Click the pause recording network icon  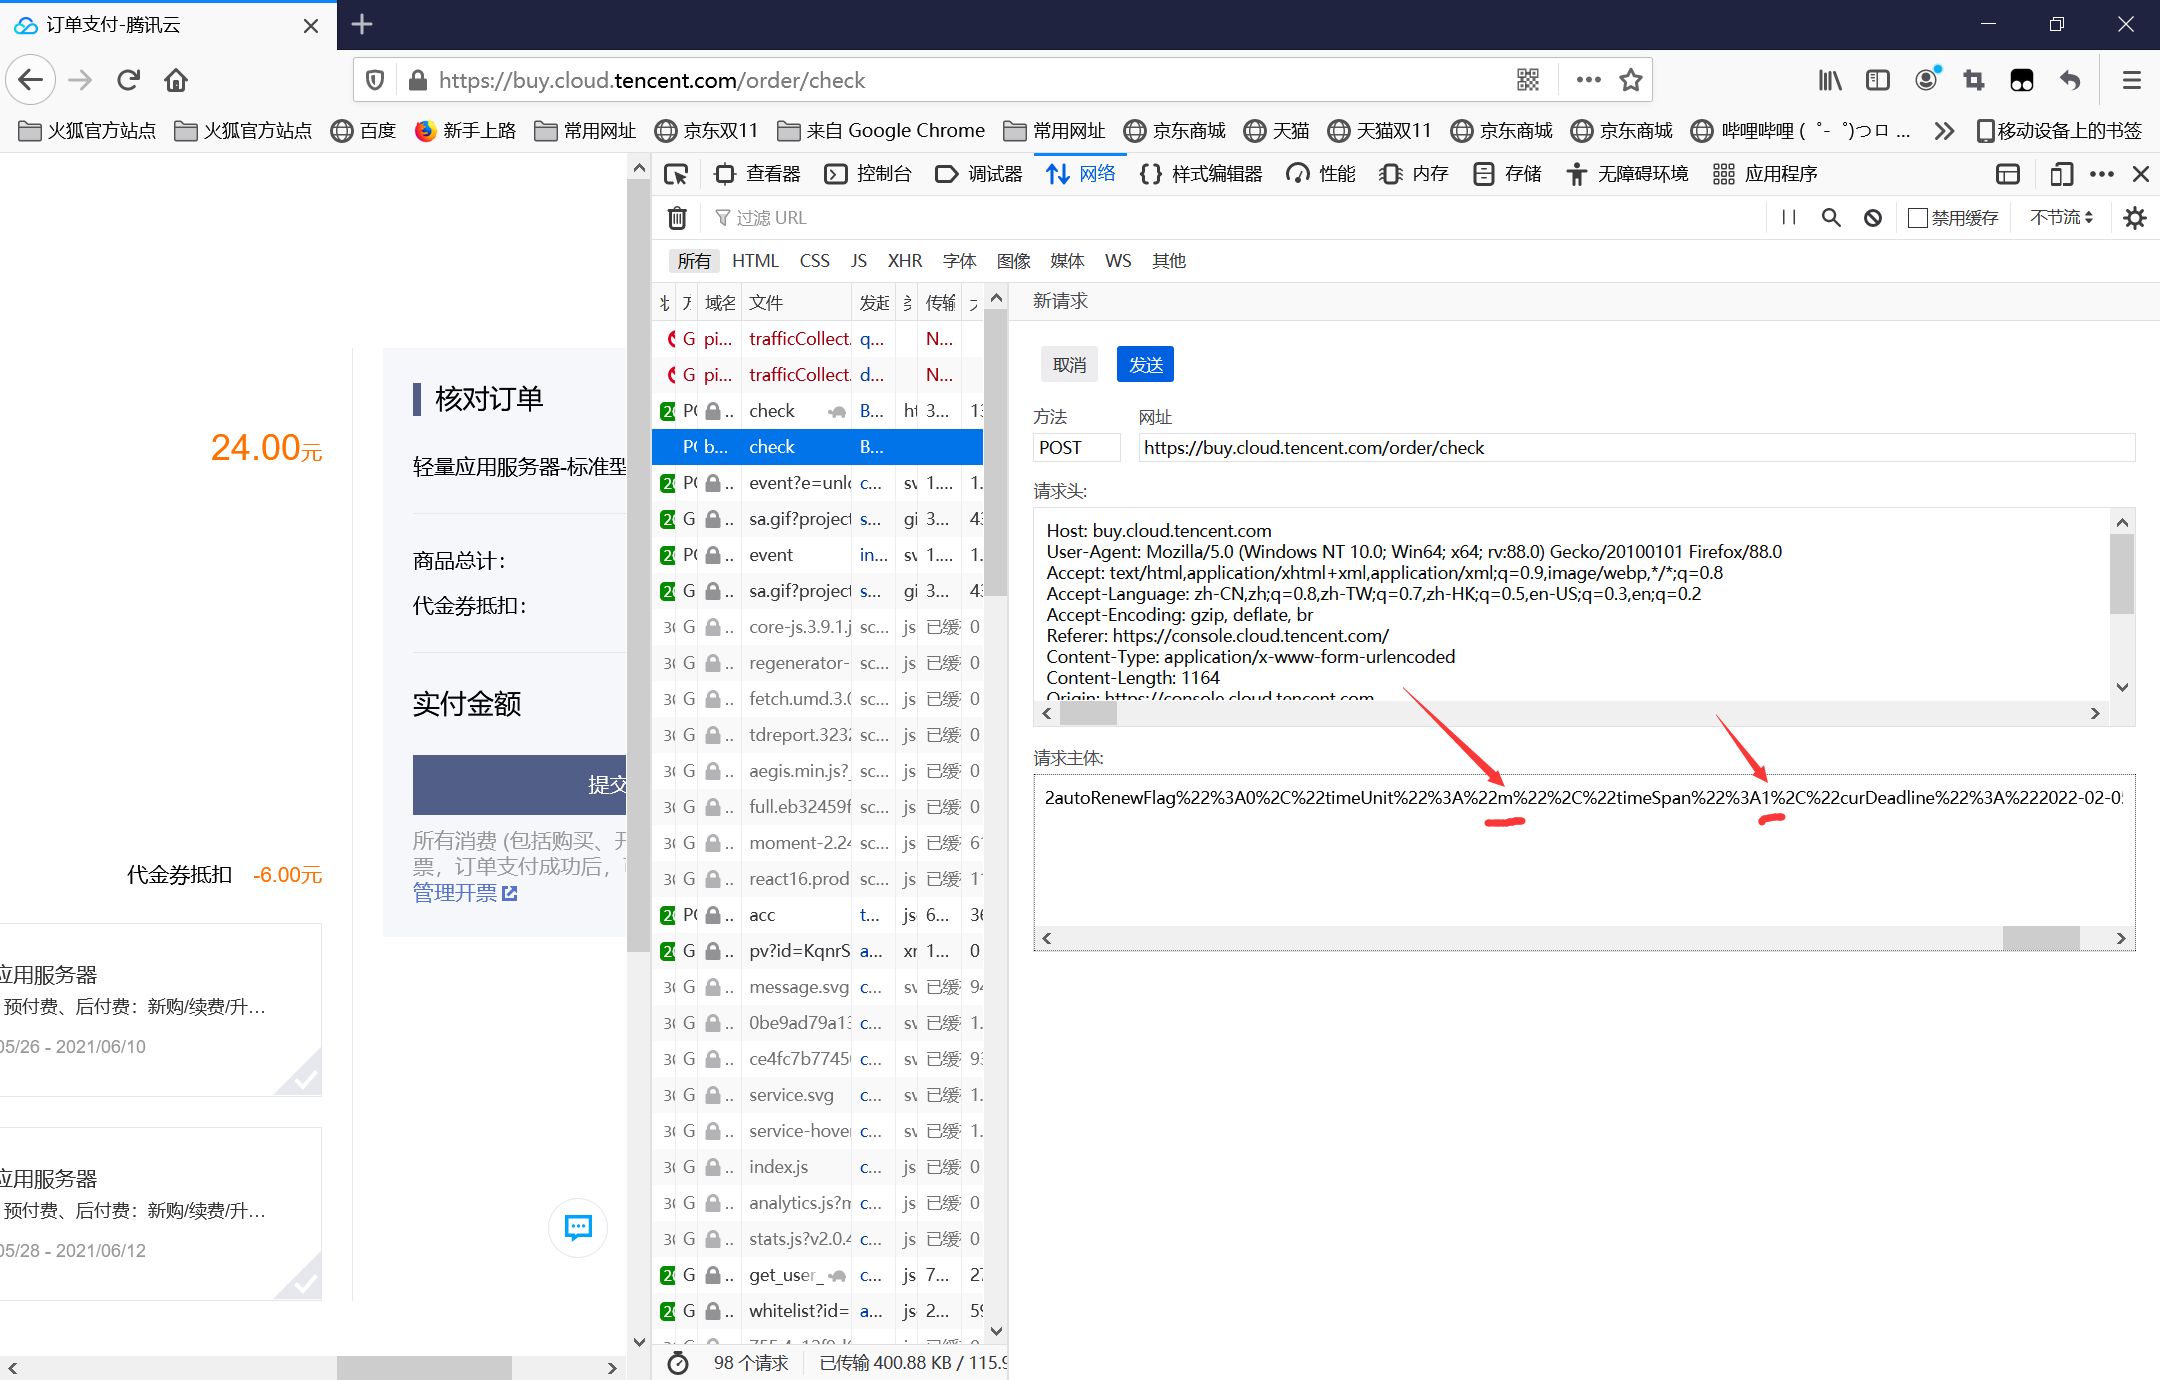click(1789, 217)
